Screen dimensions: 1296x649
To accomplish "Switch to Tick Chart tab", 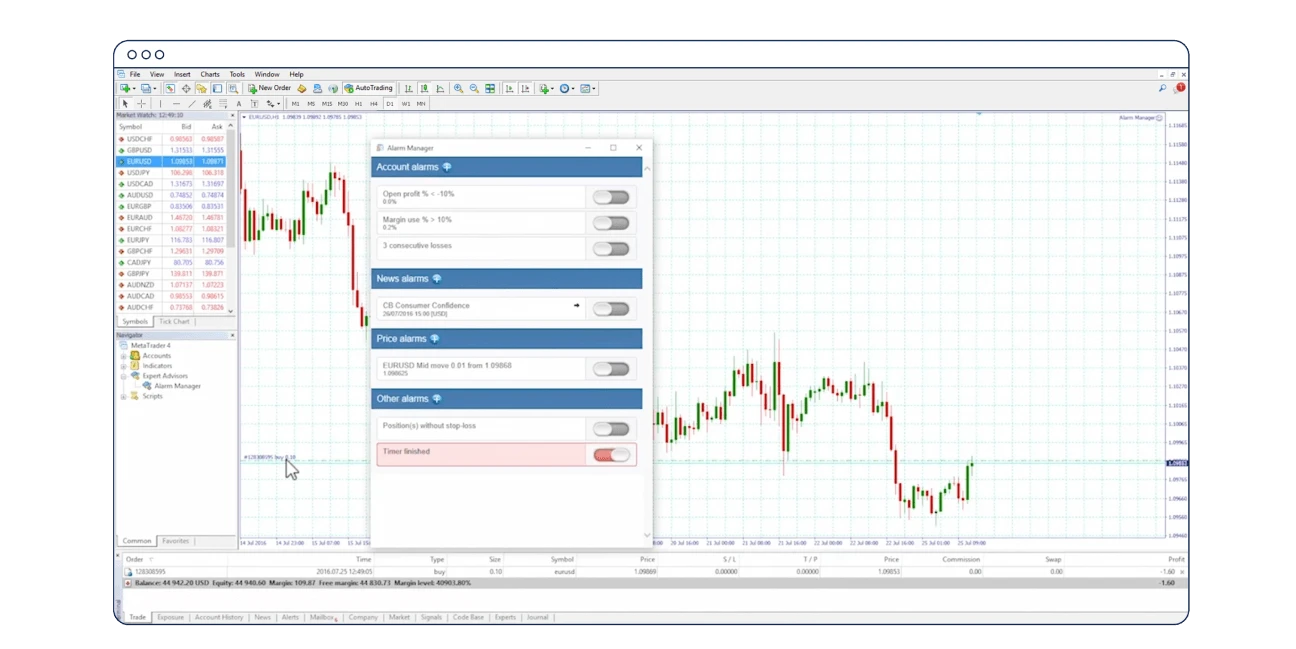I will [174, 322].
